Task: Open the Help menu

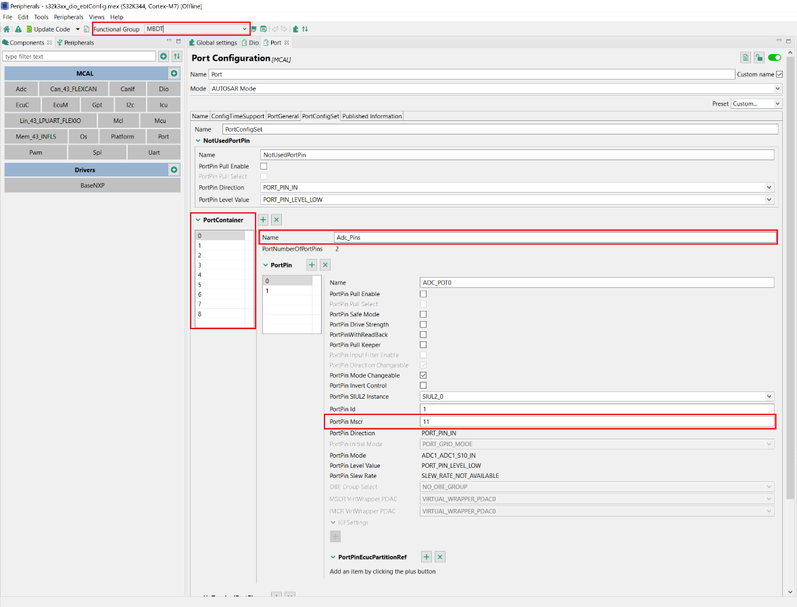Action: point(116,17)
